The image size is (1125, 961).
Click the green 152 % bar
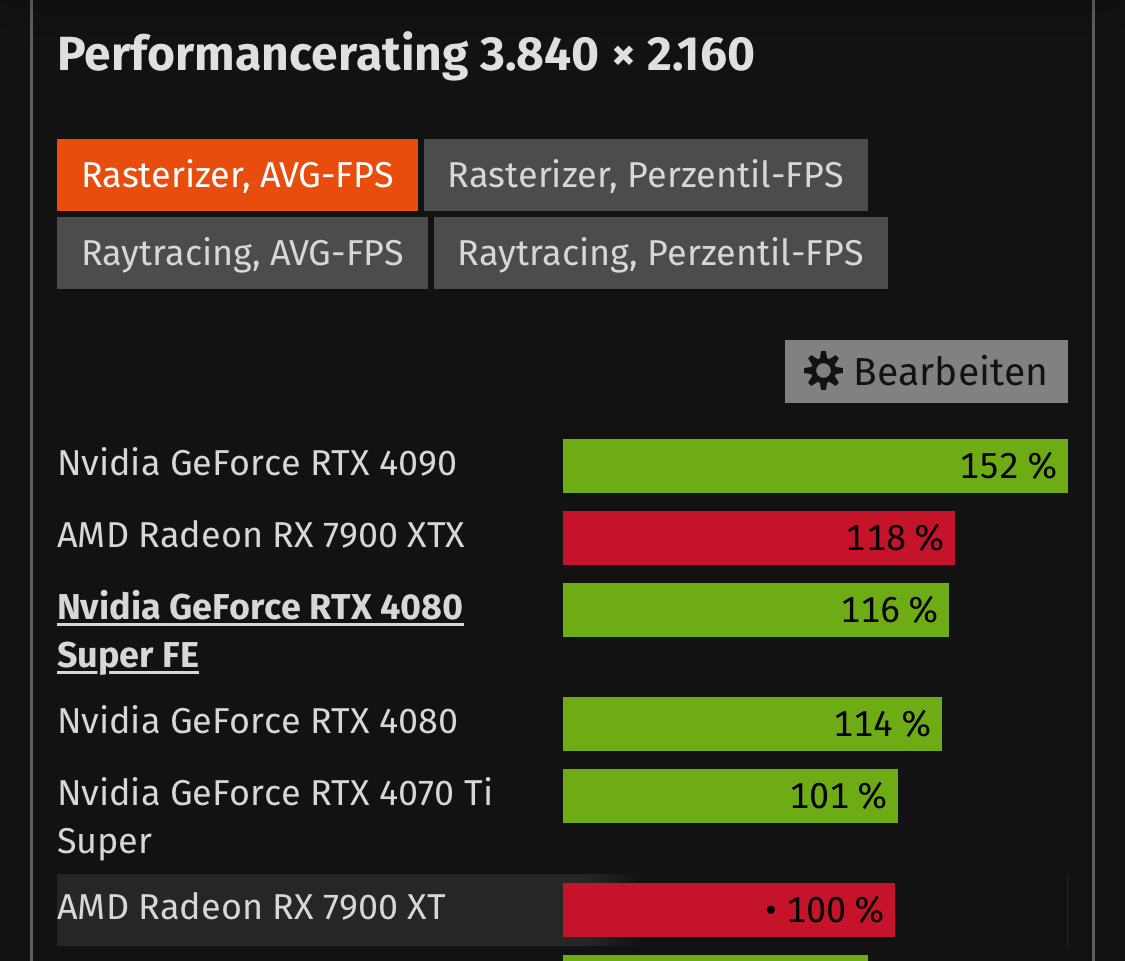tap(815, 466)
